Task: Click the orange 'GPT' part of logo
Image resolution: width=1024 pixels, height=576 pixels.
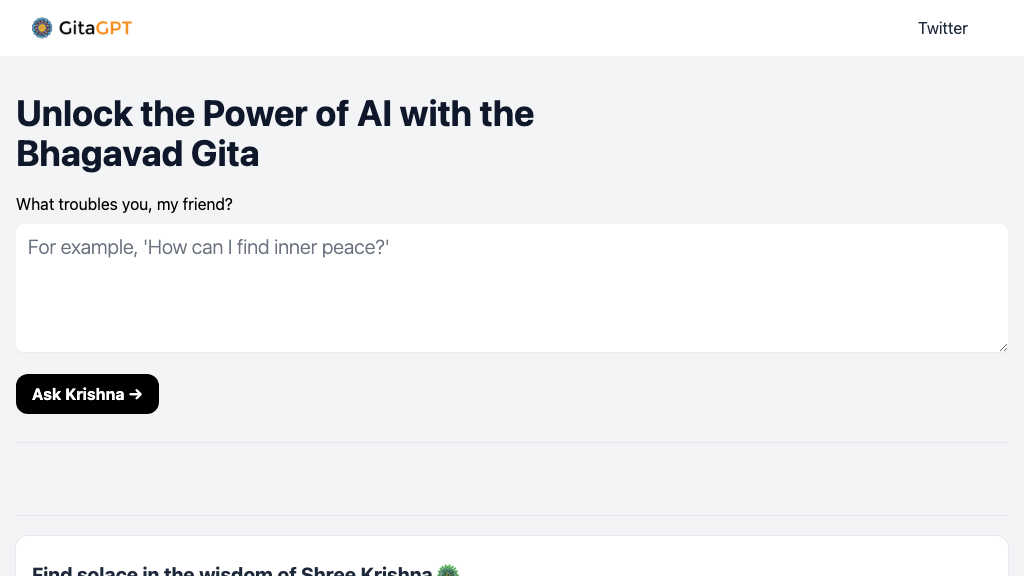Action: coord(114,28)
